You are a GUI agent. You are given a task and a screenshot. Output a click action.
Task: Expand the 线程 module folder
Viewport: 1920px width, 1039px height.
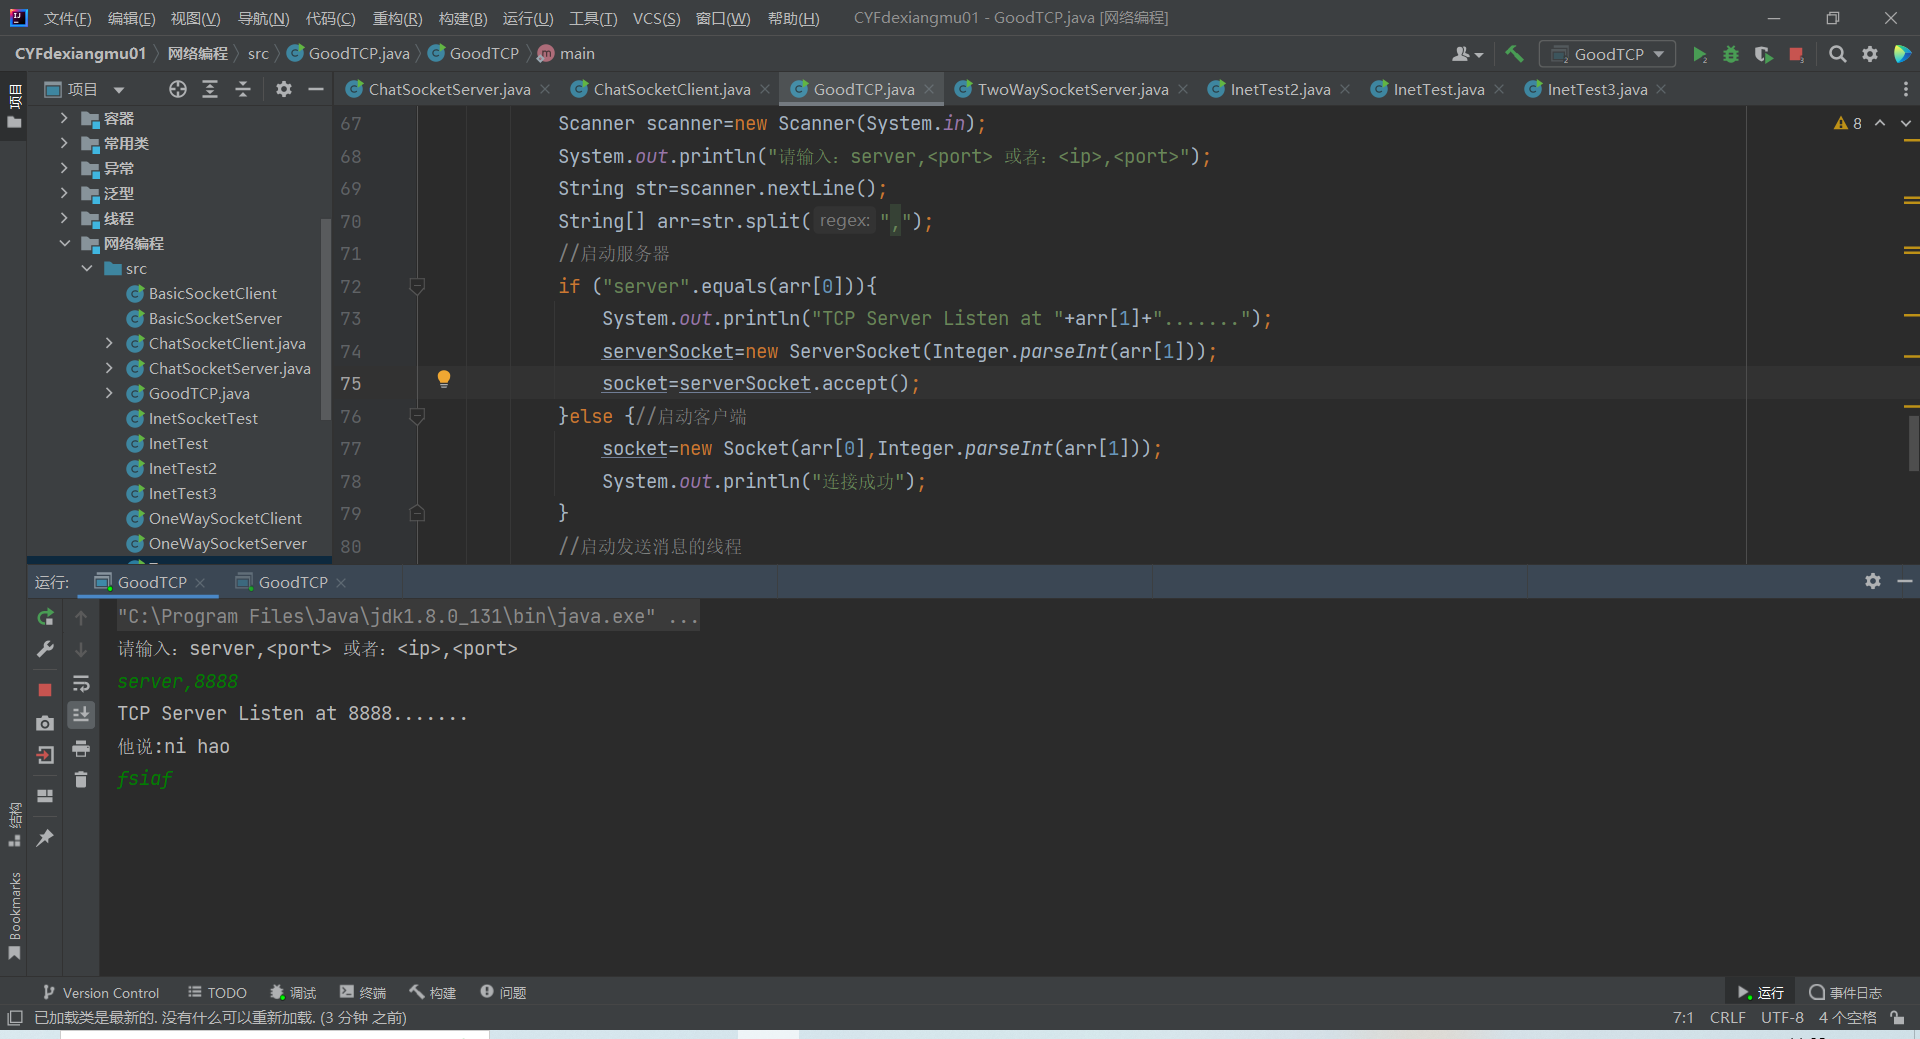[x=64, y=218]
